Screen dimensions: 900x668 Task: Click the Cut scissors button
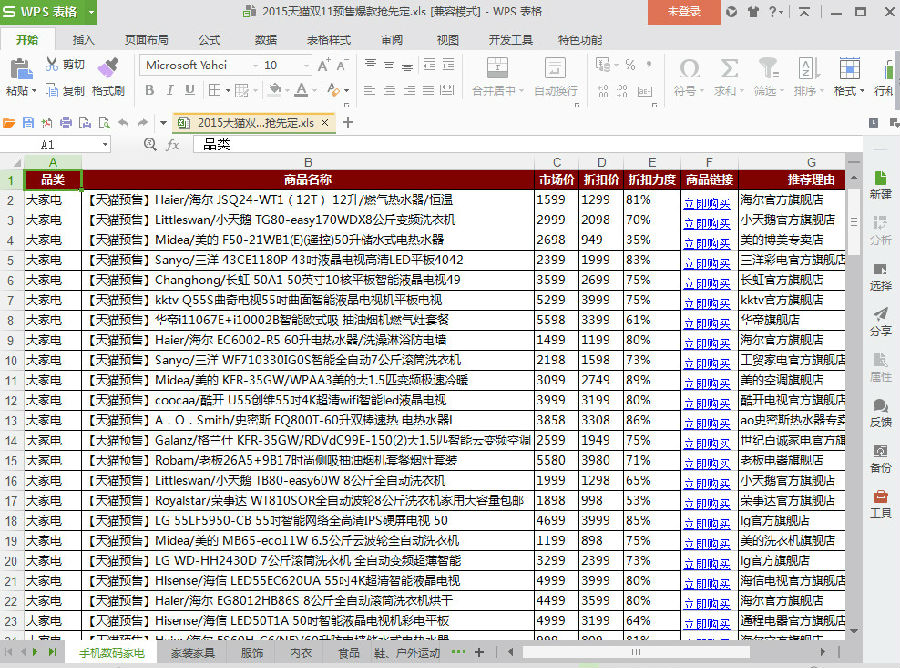point(65,64)
